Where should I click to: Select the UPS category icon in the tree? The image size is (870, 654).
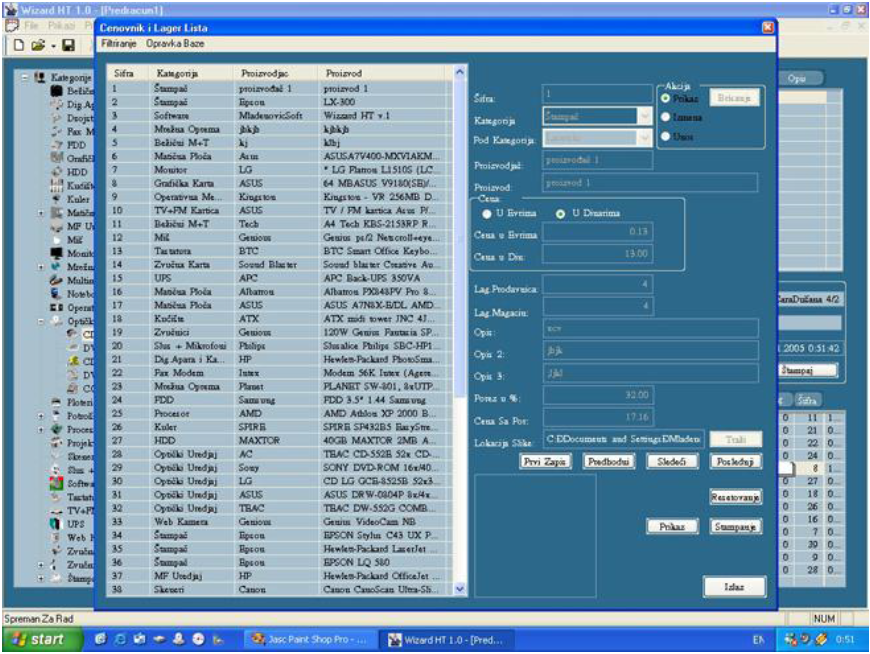pos(57,524)
